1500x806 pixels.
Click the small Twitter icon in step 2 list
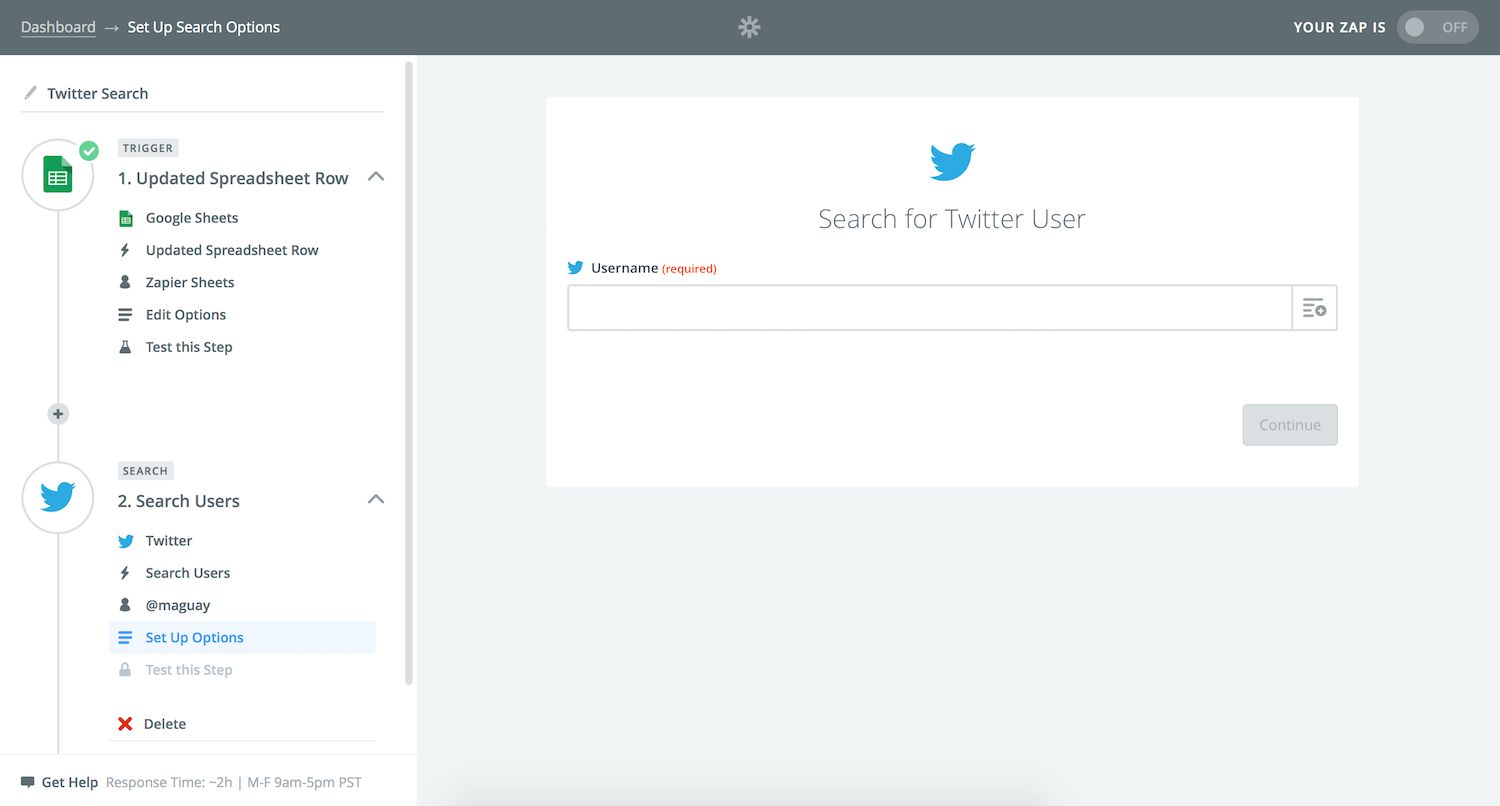(125, 541)
